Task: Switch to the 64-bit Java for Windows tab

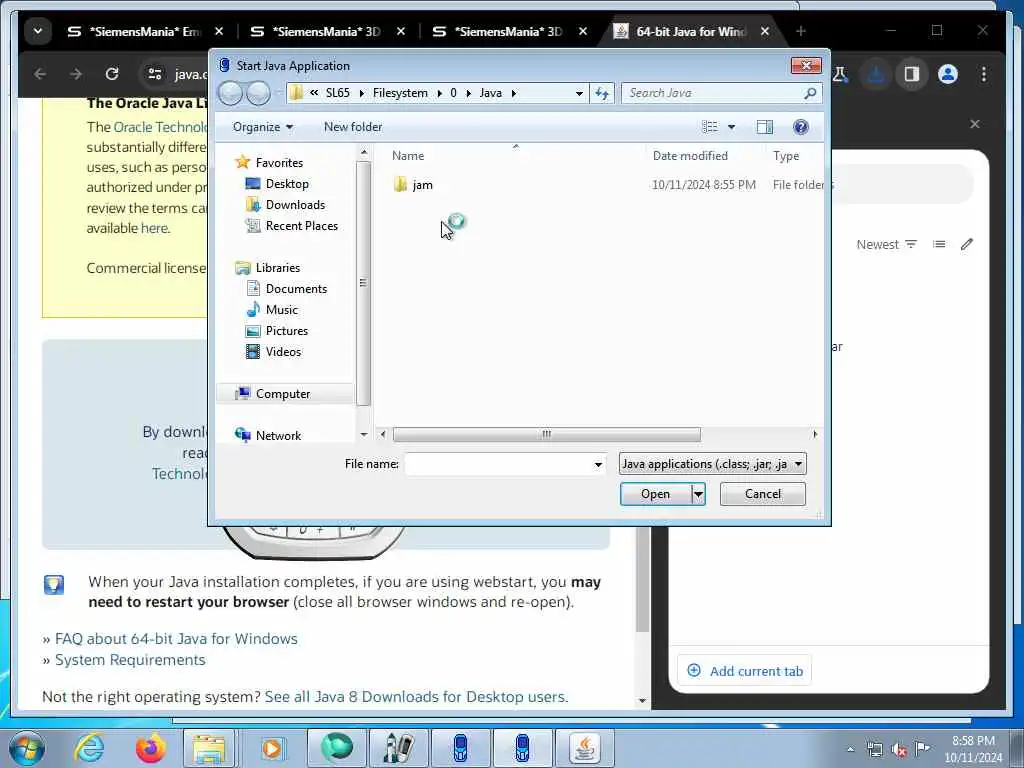Action: pos(692,31)
